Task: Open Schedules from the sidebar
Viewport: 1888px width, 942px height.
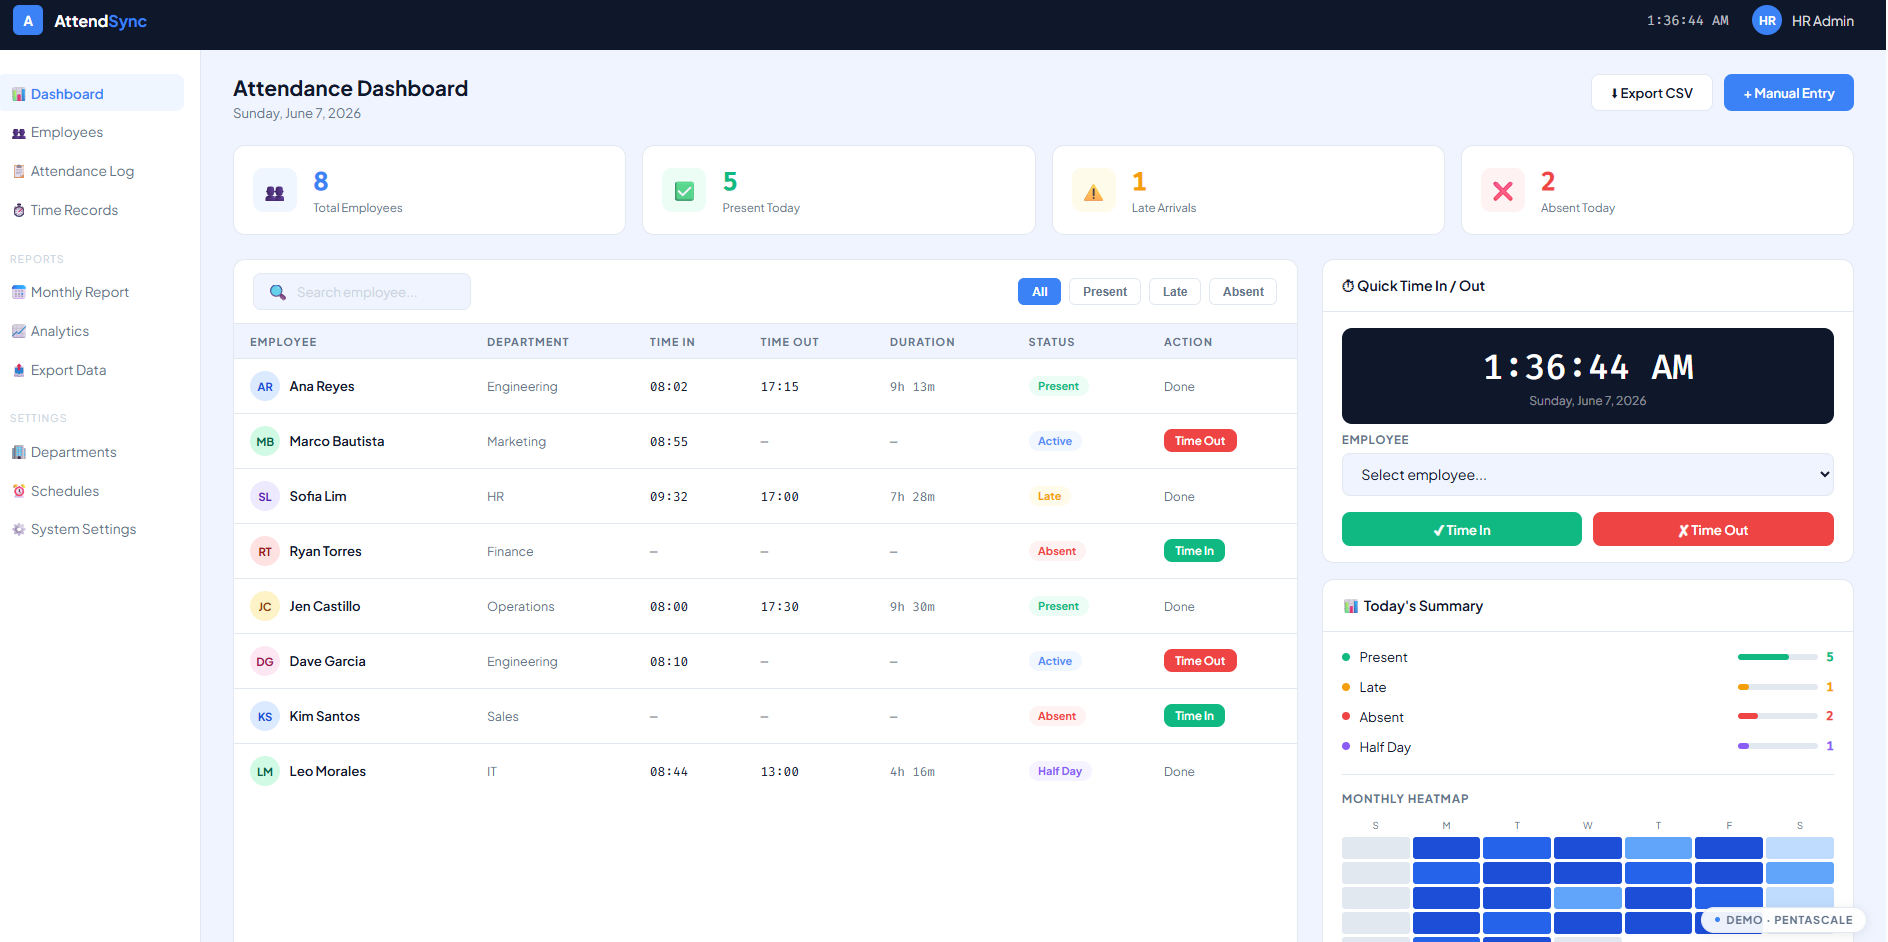Action: (x=92, y=491)
